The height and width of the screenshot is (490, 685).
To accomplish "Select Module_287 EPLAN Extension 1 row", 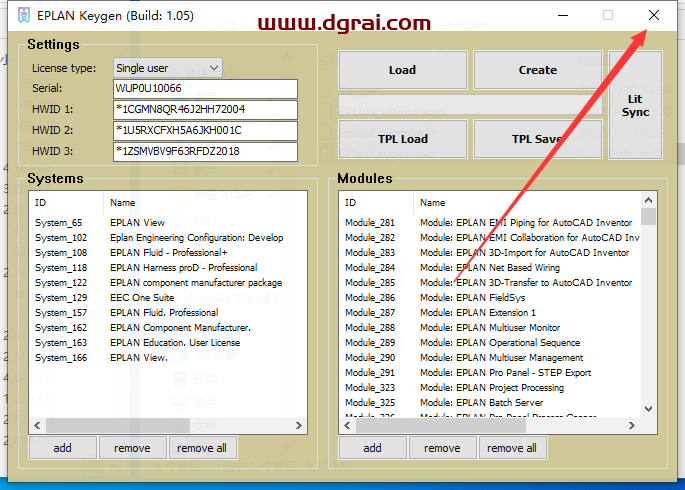I will [490, 313].
